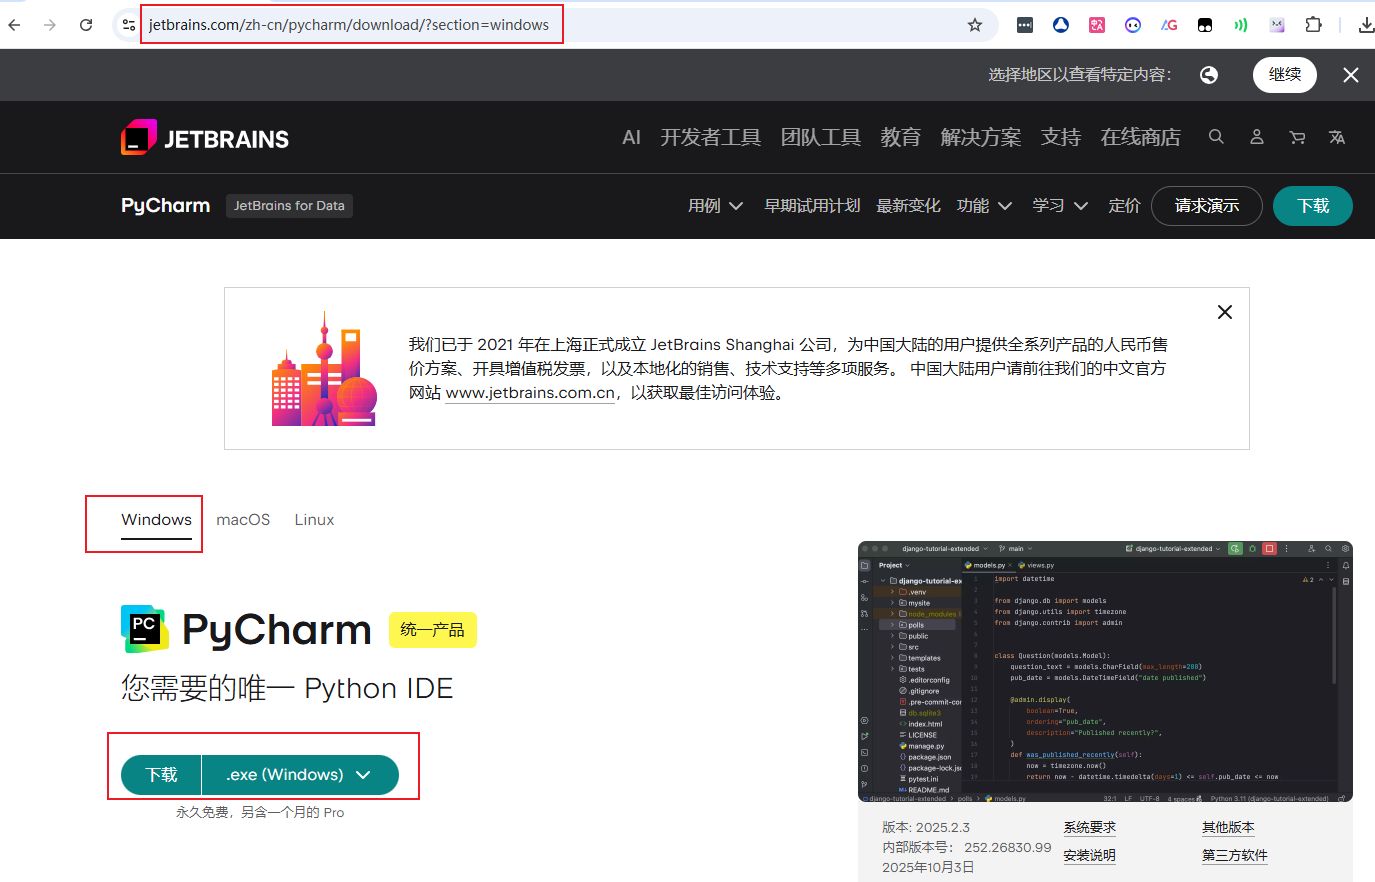Screen dimensions: 1375x882
Task: Expand the 用例 dropdown menu
Action: pyautogui.click(x=715, y=206)
